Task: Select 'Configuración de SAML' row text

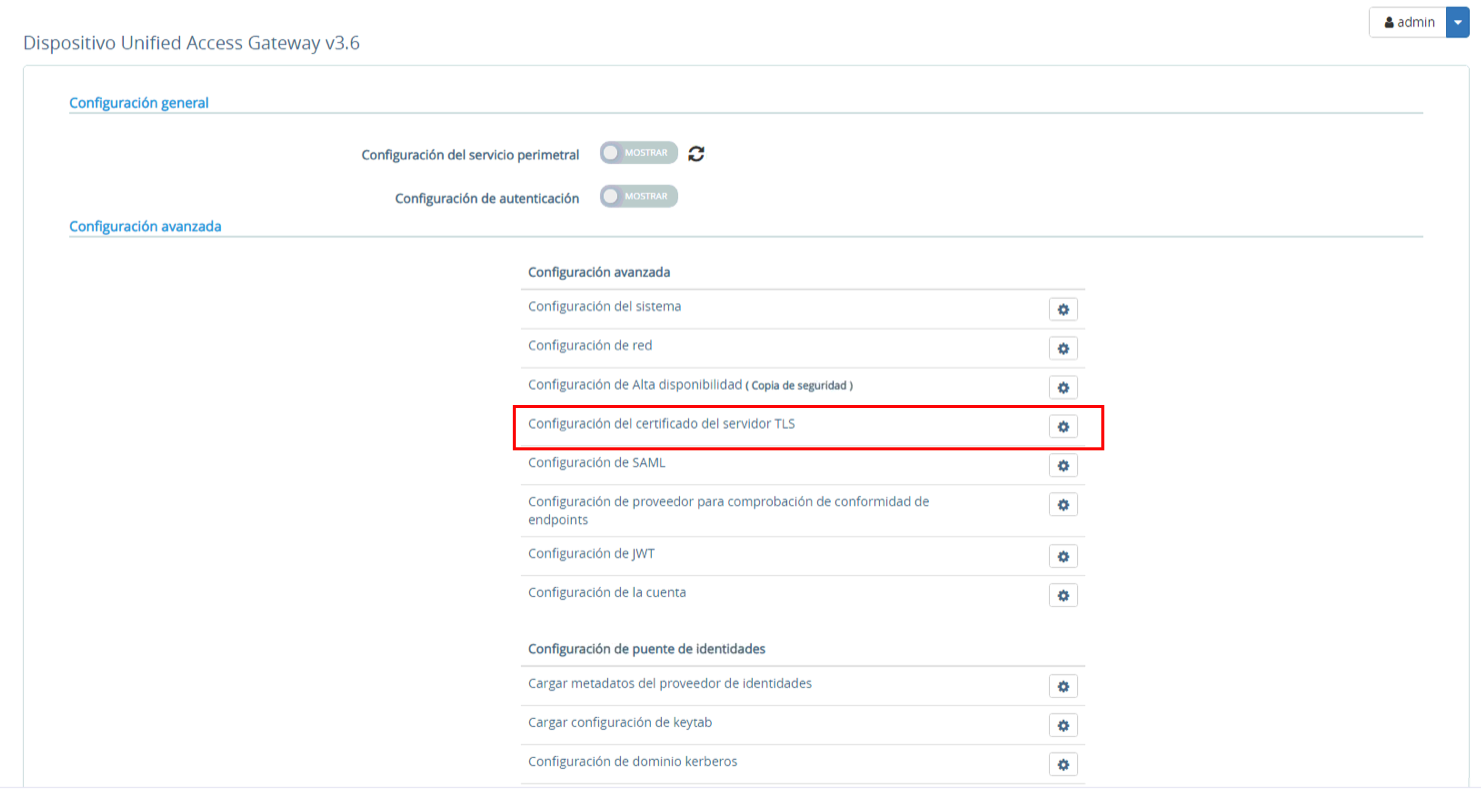Action: 597,462
